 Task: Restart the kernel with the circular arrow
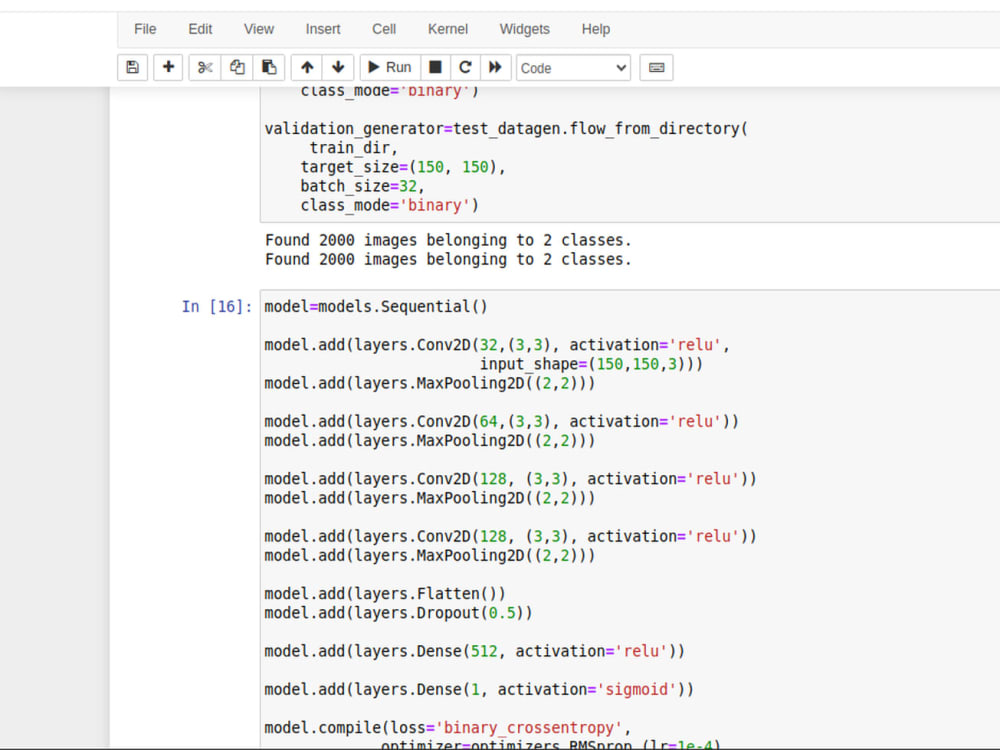(x=465, y=68)
